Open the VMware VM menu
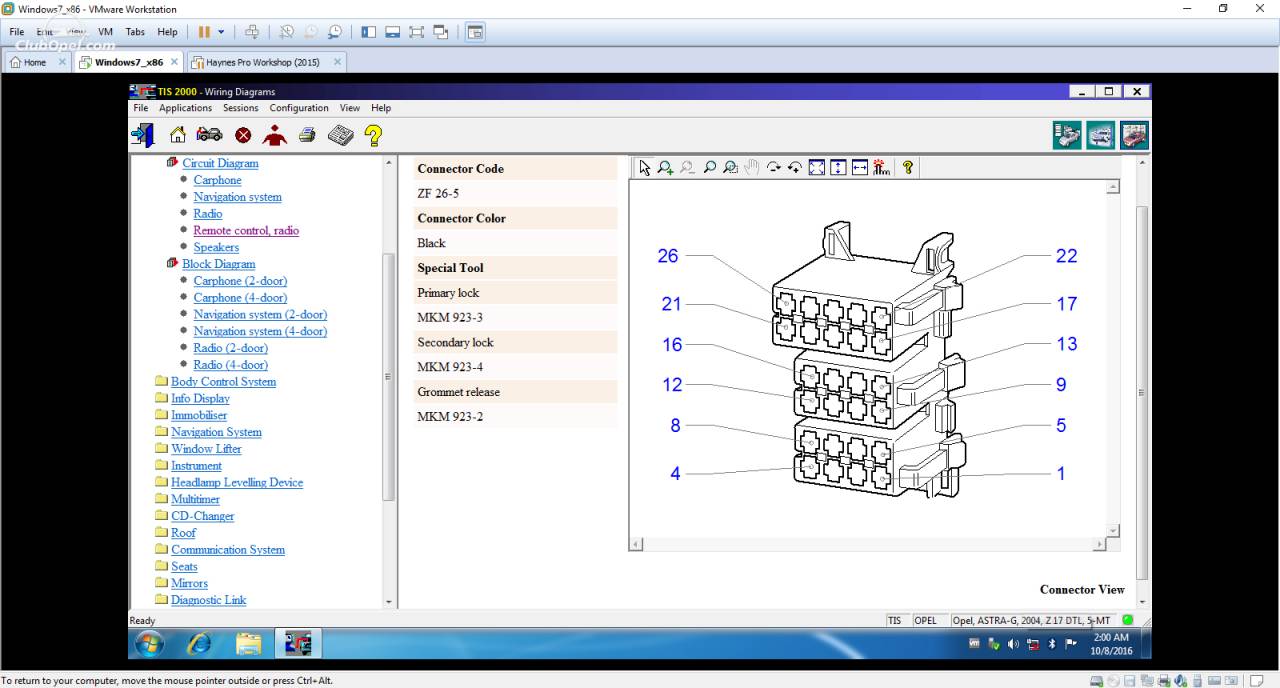Viewport: 1280px width, 688px height. click(x=105, y=32)
